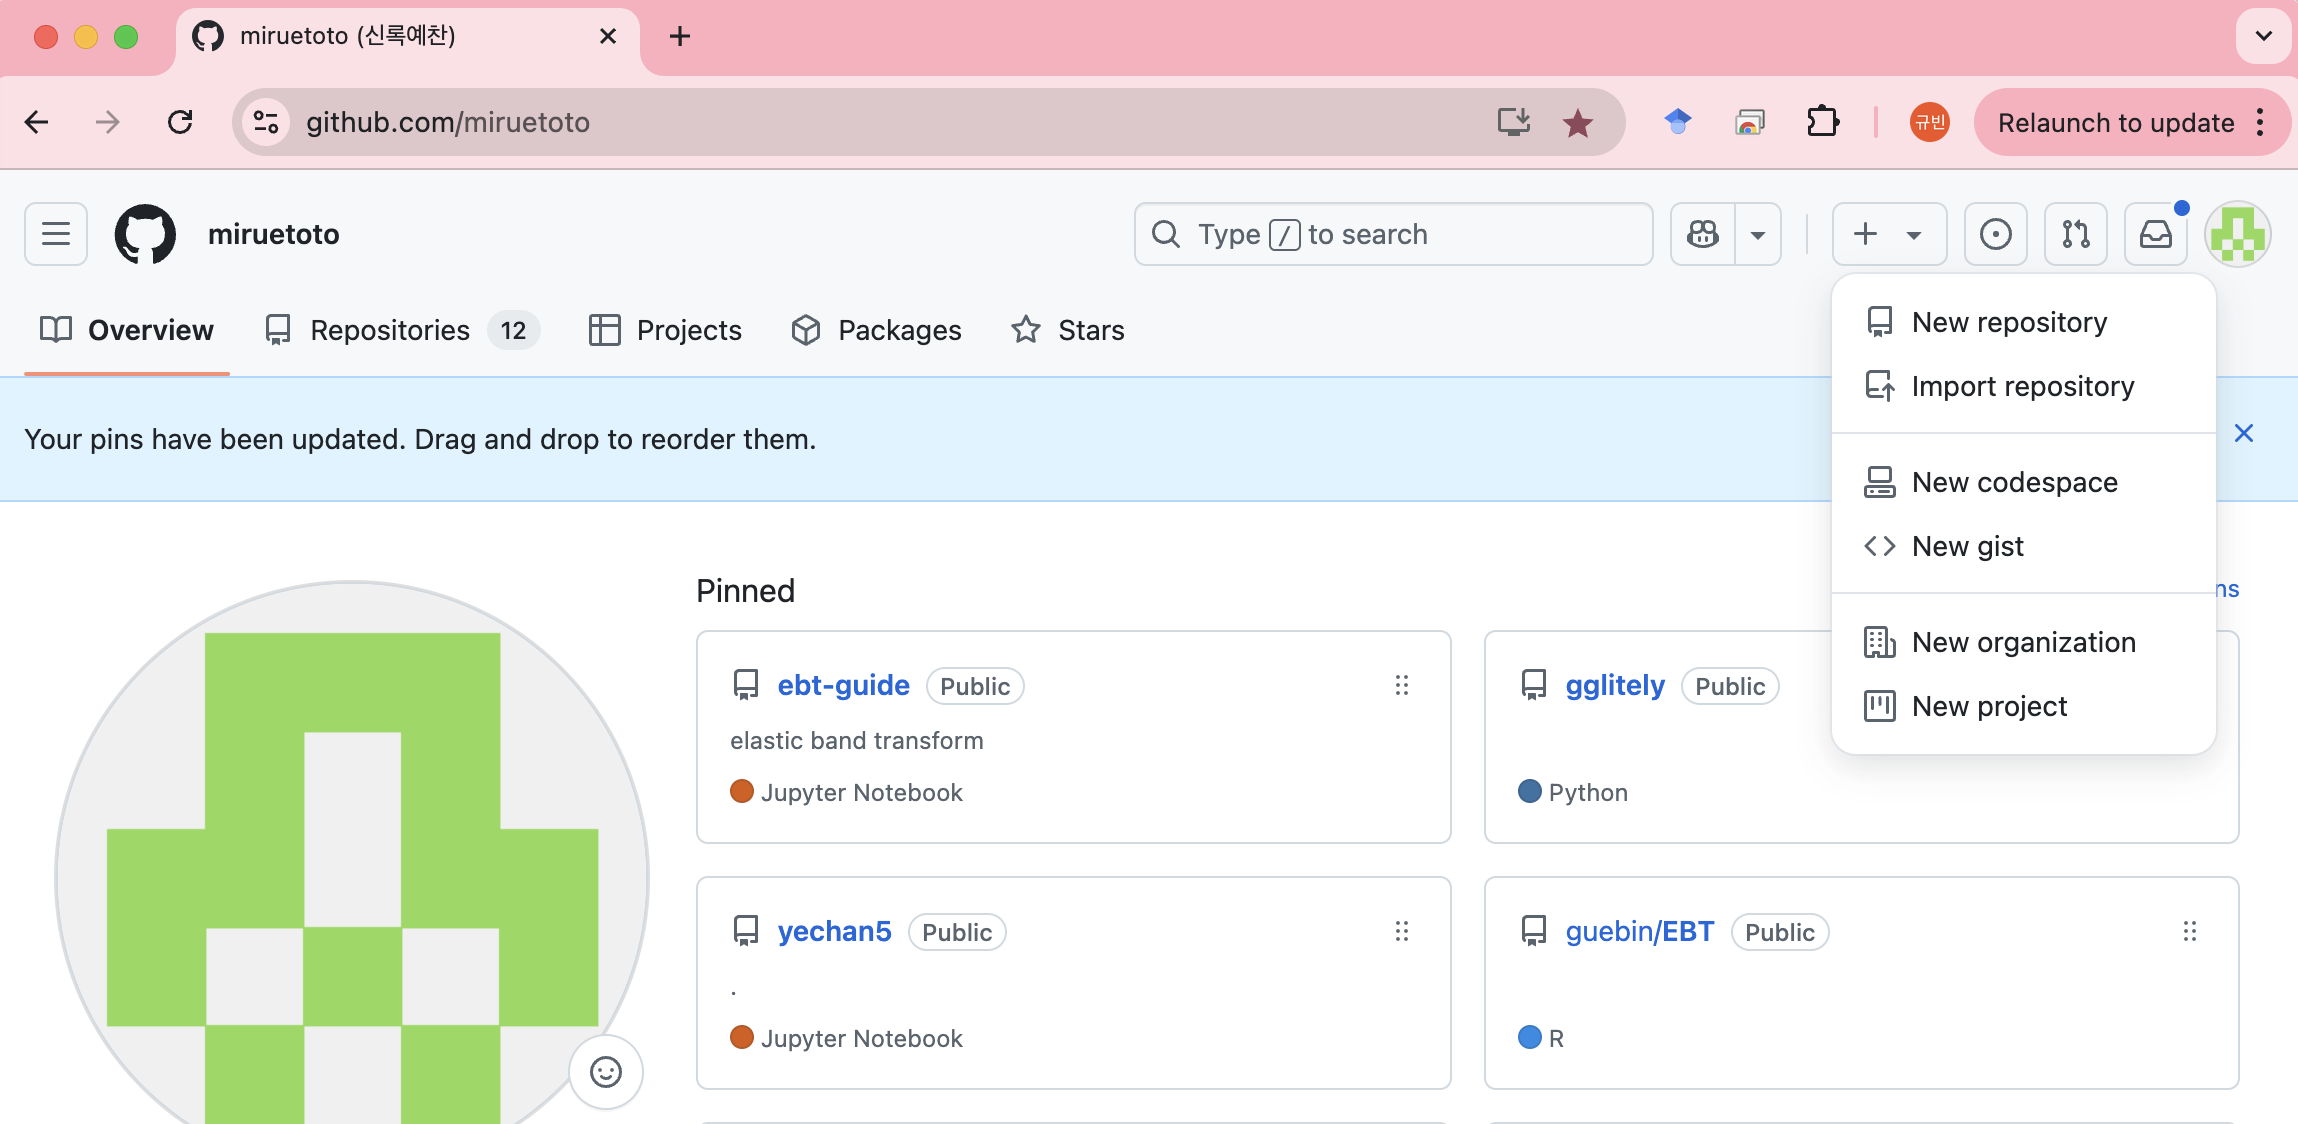Expand the Chrome tab search chevron
The image size is (2298, 1124).
coord(2263,36)
